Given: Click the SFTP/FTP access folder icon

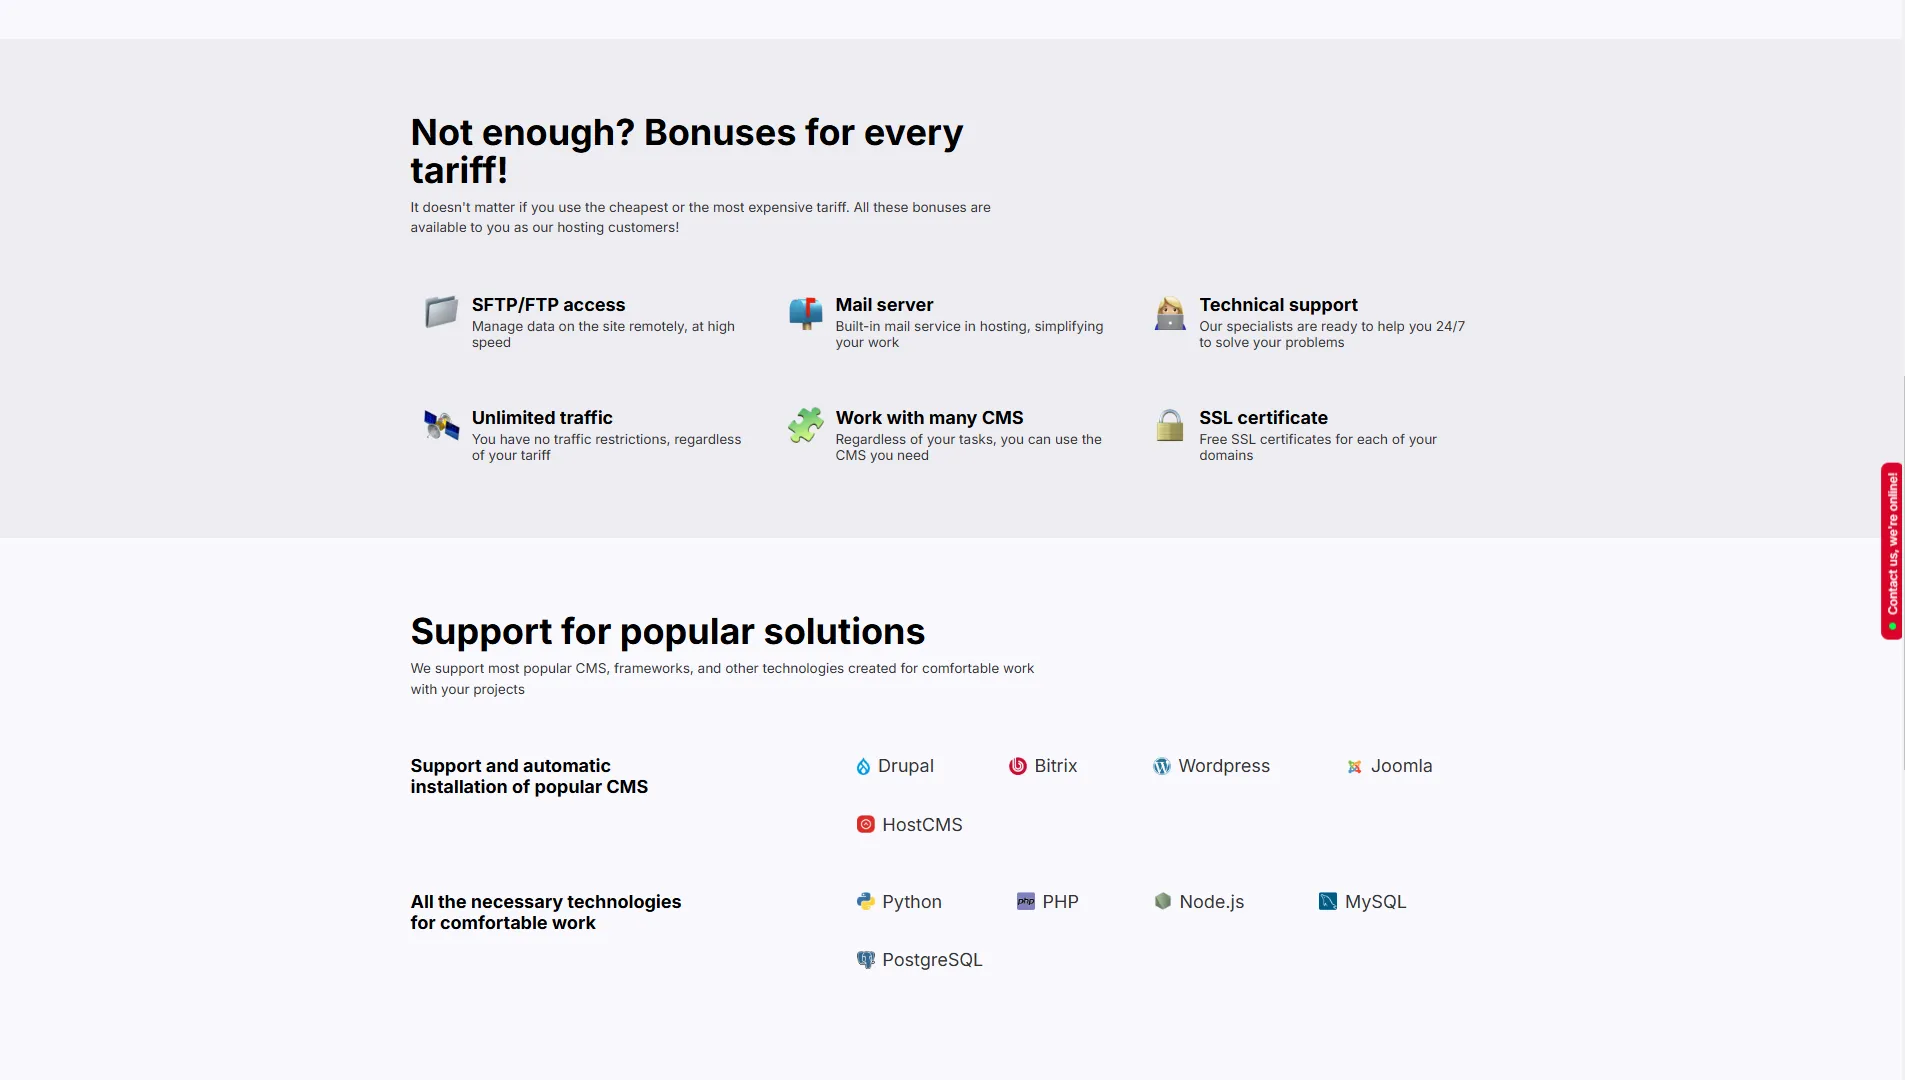Looking at the screenshot, I should [x=441, y=312].
